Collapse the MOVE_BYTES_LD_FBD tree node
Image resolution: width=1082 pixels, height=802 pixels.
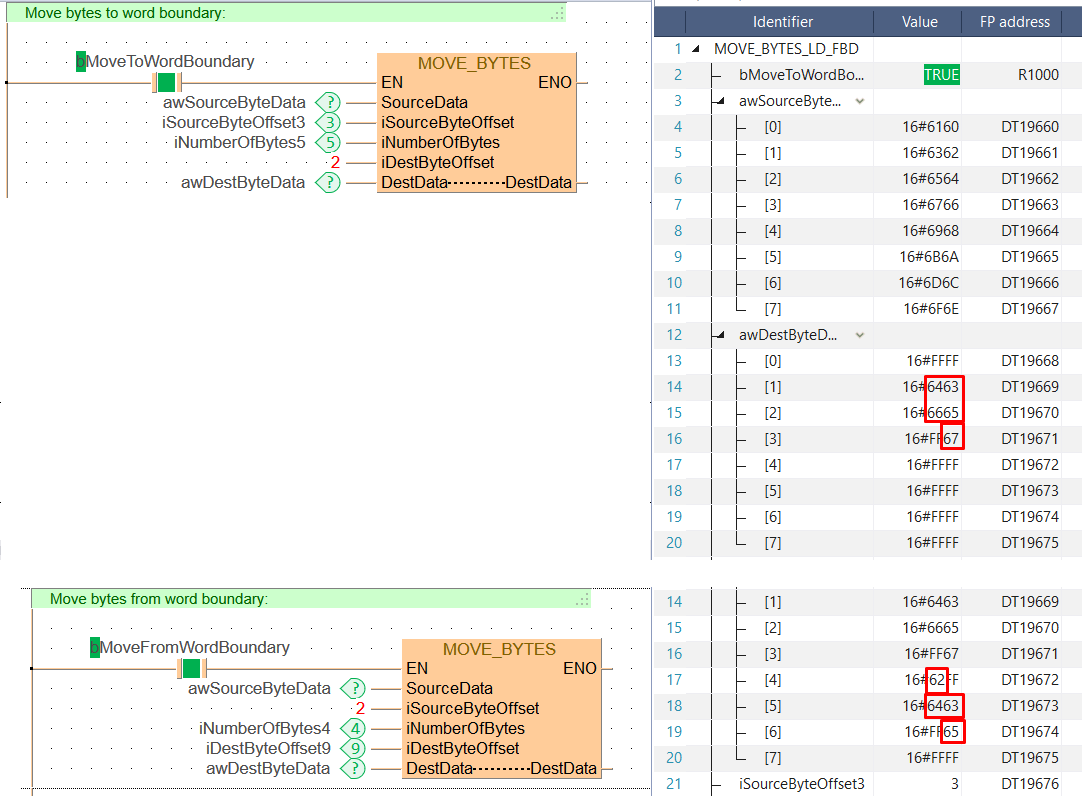695,49
